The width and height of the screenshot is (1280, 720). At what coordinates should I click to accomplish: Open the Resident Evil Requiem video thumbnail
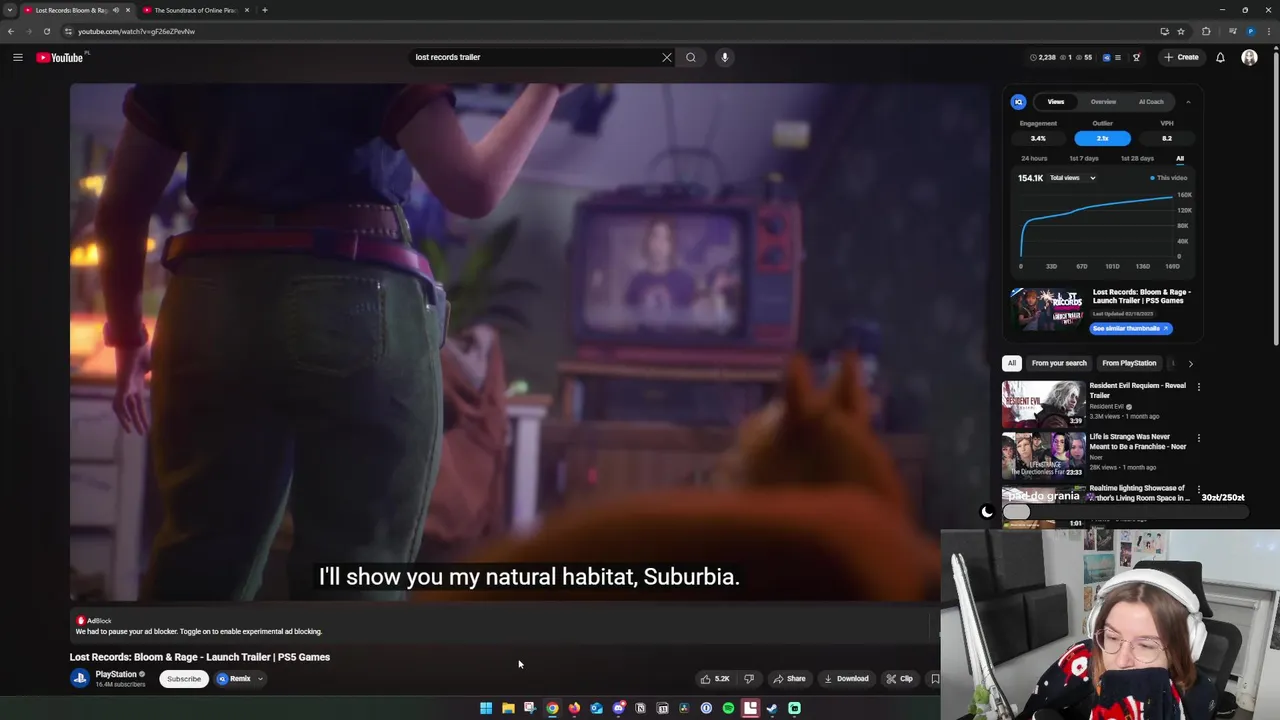point(1042,404)
